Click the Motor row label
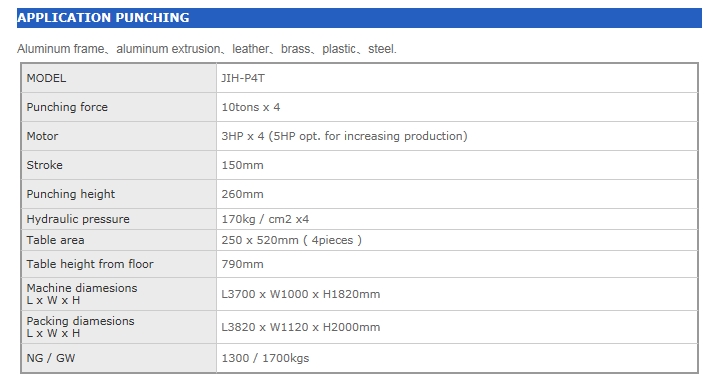 pos(42,136)
